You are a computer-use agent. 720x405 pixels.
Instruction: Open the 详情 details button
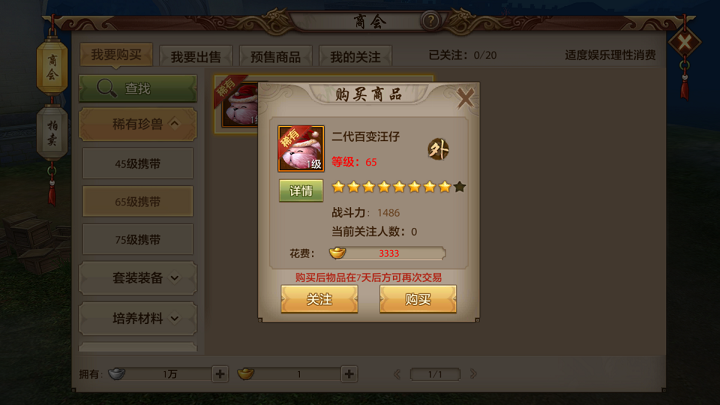pyautogui.click(x=301, y=191)
